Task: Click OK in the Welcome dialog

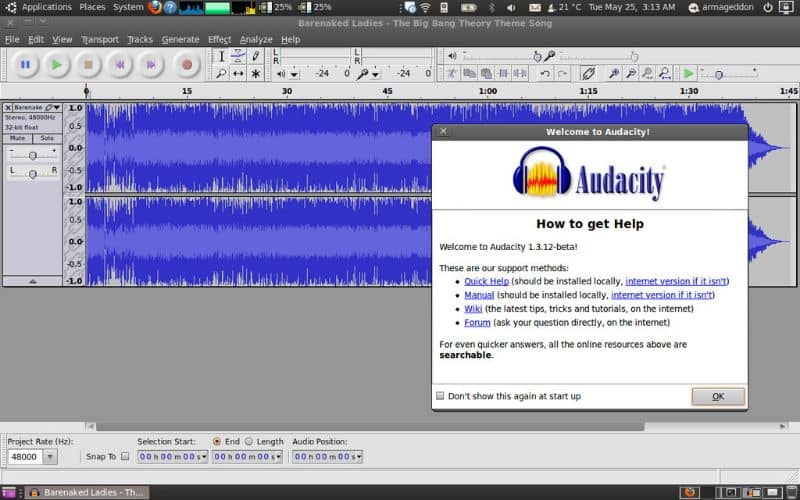Action: click(717, 396)
